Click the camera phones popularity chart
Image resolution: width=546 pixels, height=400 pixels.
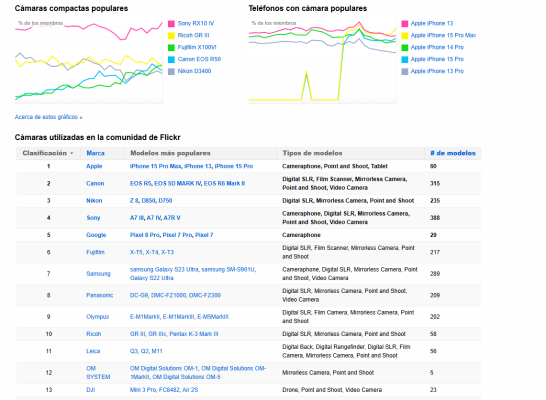(322, 61)
